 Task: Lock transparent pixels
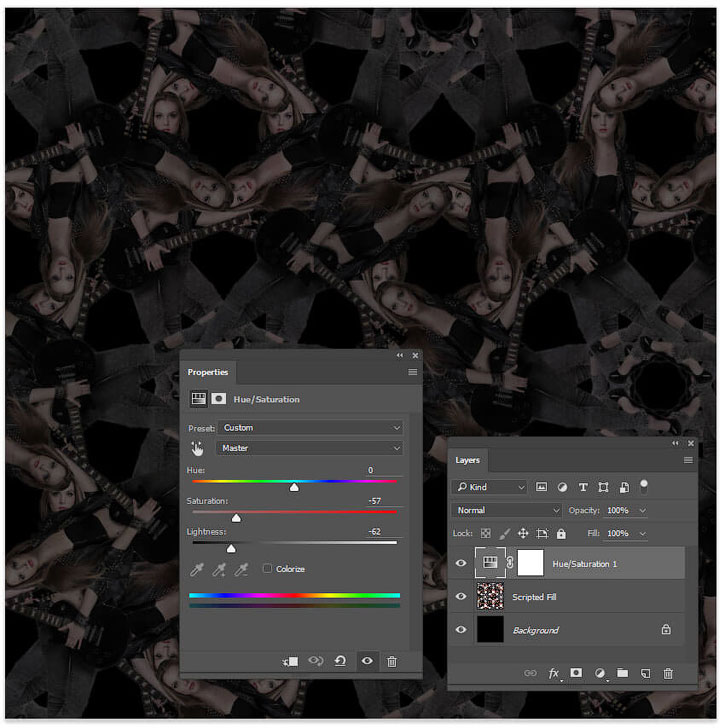pos(487,535)
